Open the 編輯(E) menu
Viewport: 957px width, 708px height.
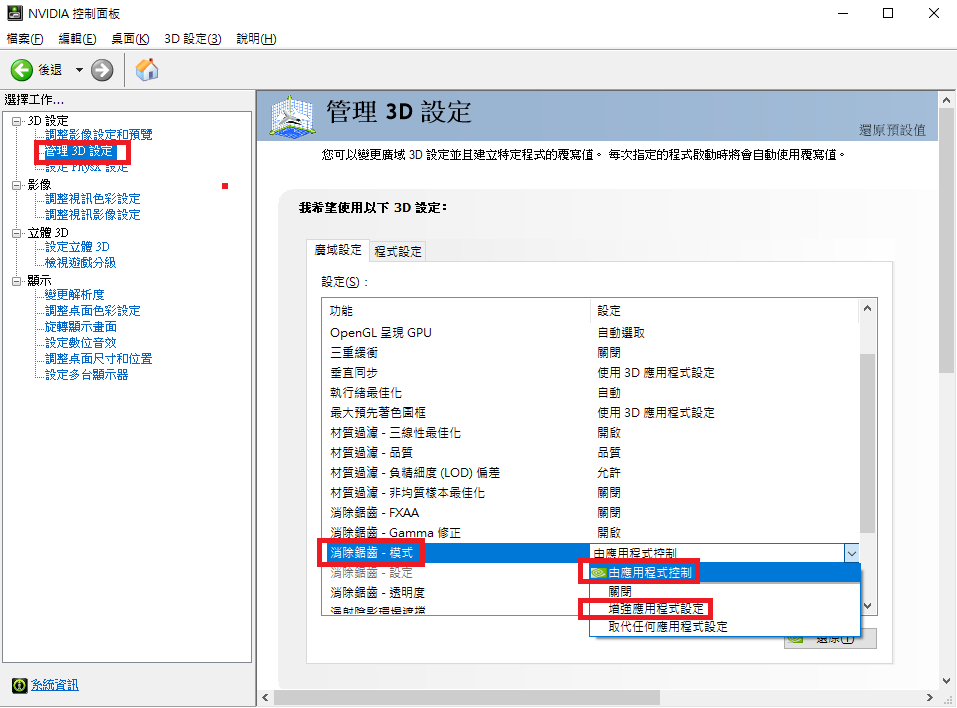[78, 39]
